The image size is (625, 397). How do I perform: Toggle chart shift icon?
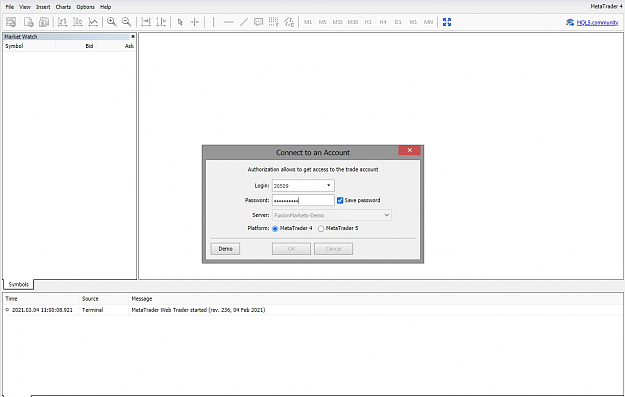coord(161,22)
